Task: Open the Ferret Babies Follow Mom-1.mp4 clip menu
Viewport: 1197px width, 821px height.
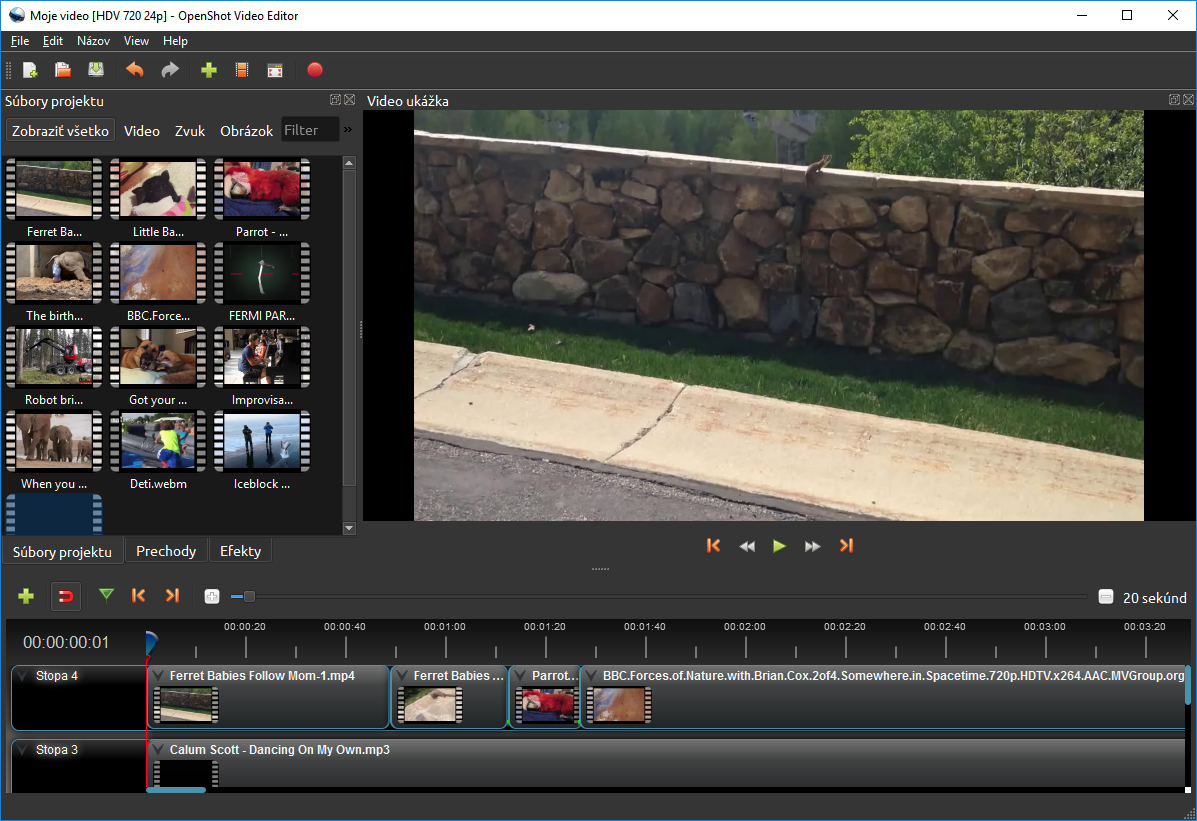Action: 158,676
